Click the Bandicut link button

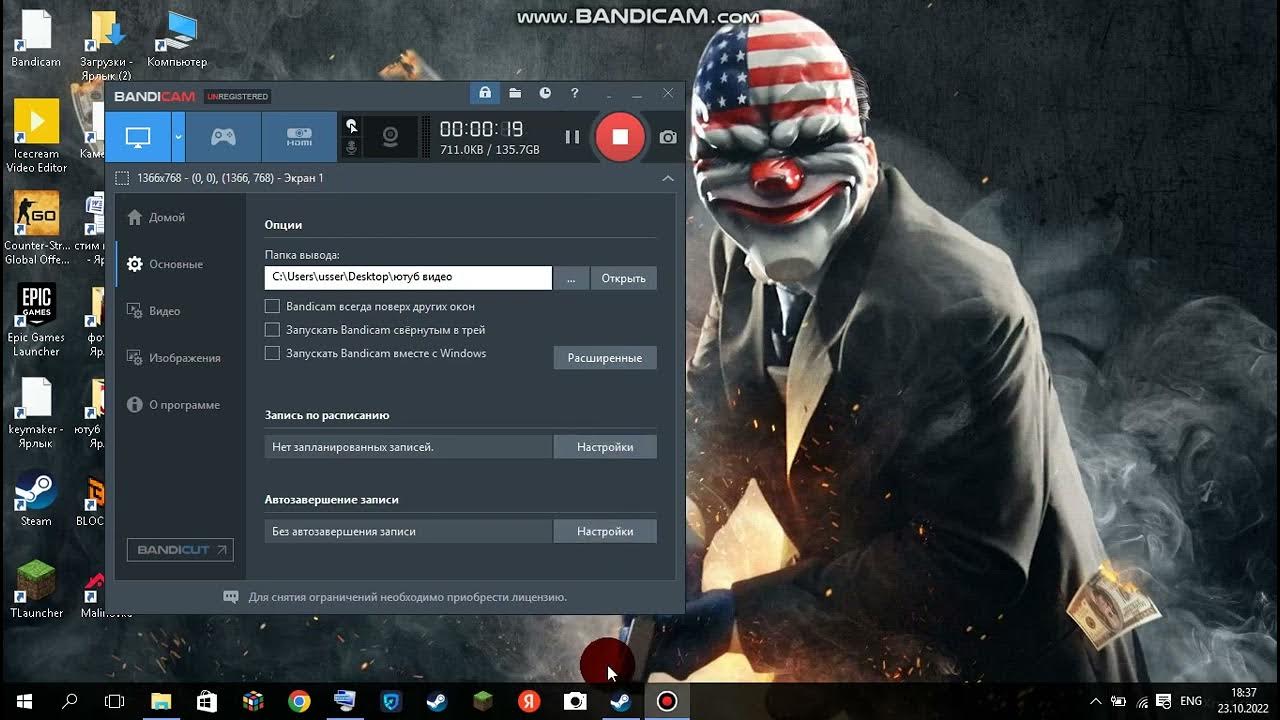(x=180, y=550)
